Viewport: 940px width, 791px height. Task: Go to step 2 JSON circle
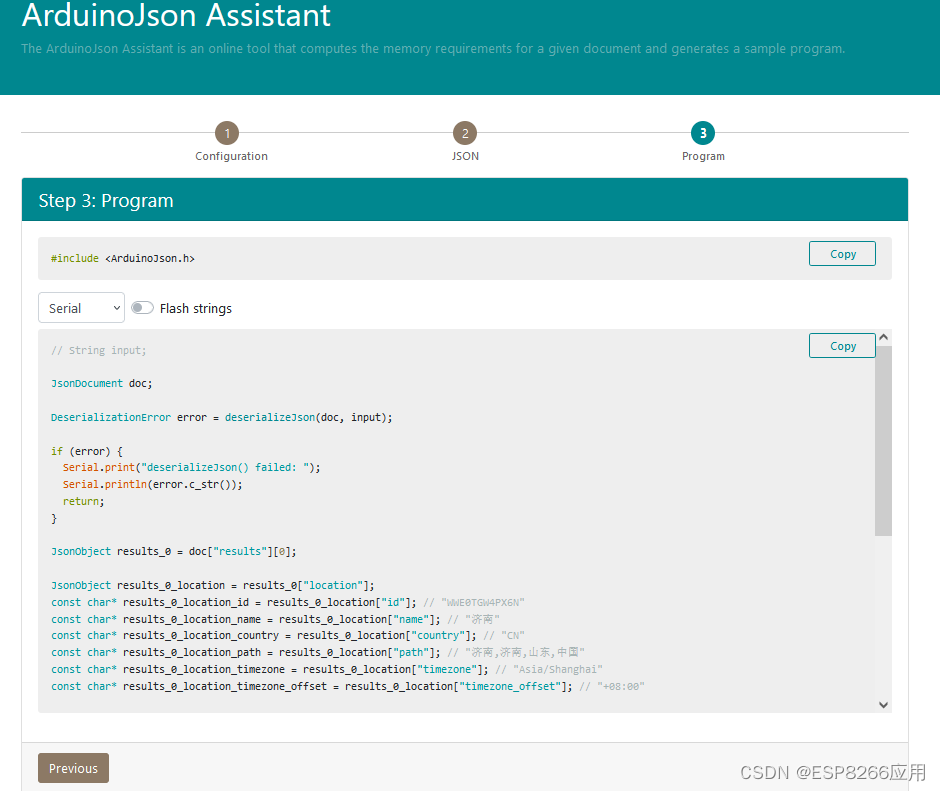465,133
